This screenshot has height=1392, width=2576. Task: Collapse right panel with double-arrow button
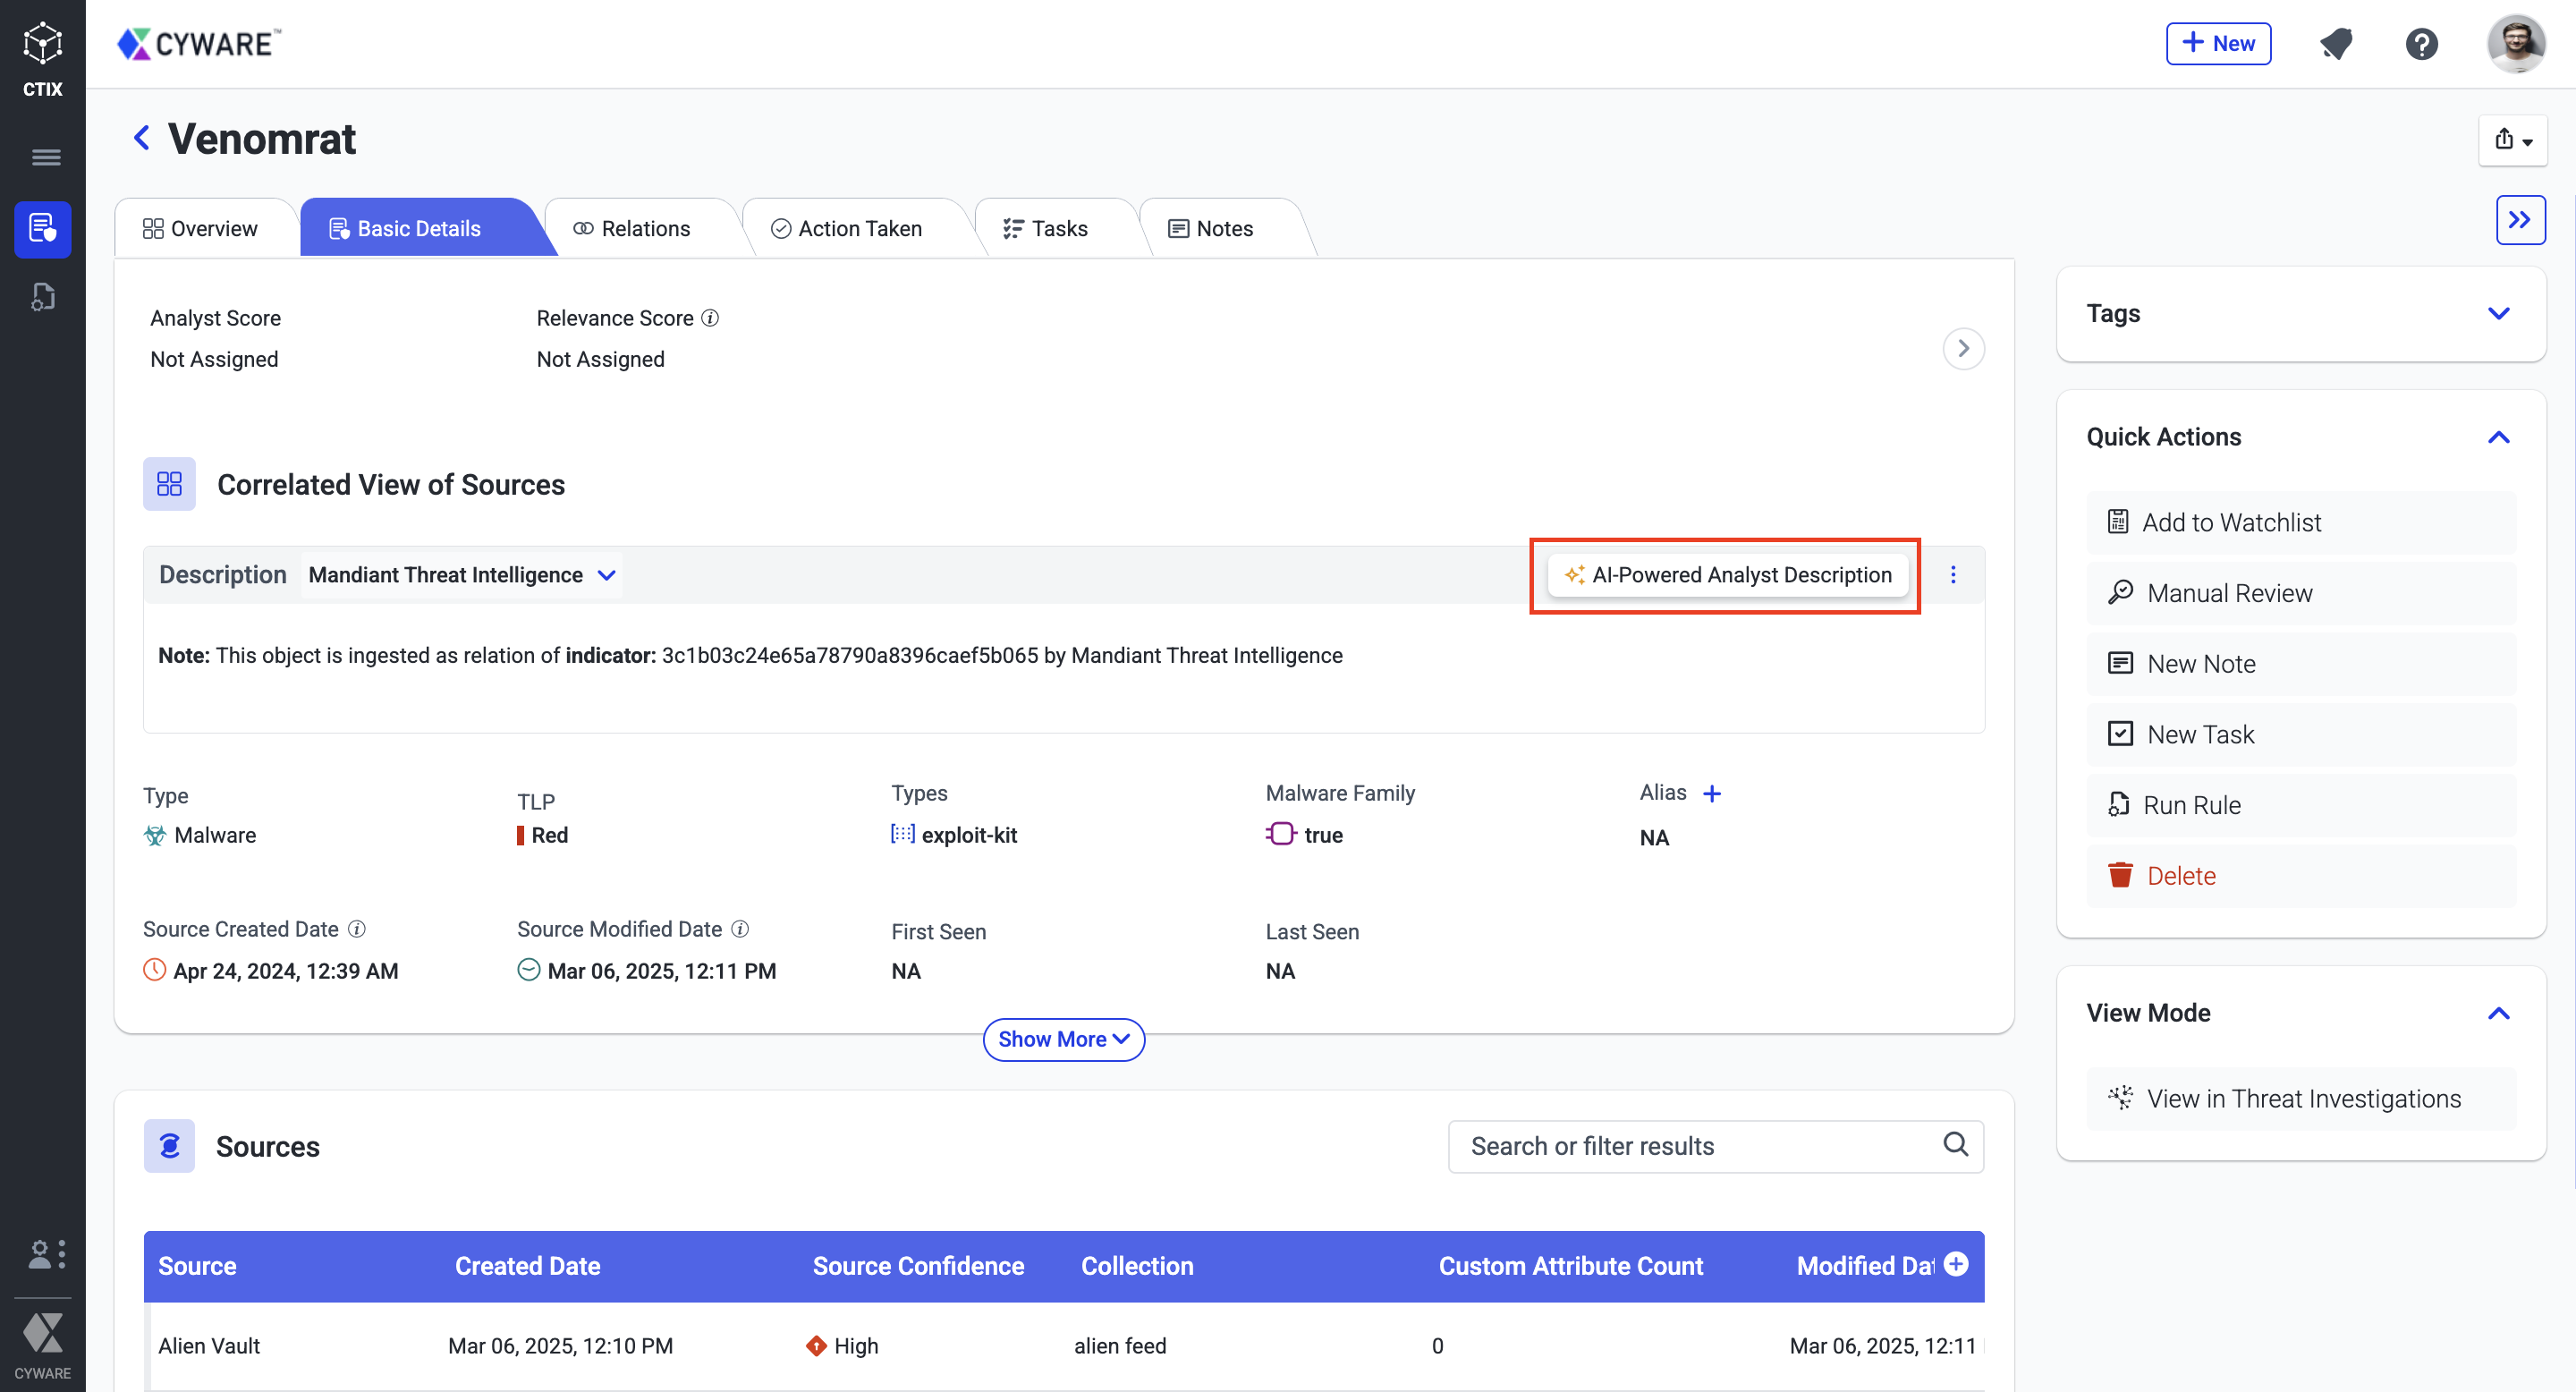tap(2519, 220)
